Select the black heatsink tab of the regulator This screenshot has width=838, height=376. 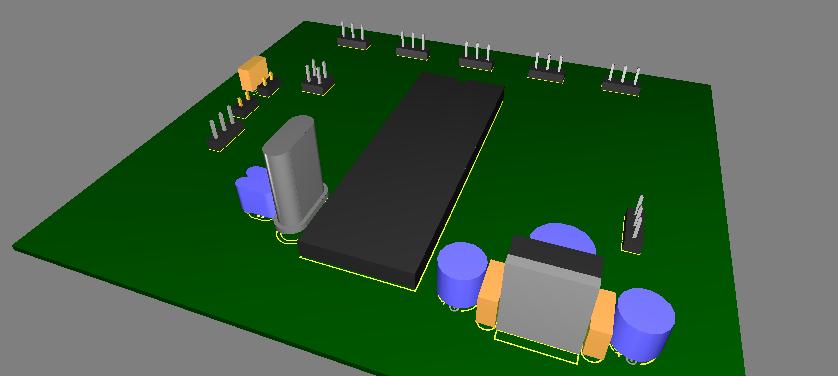556,255
